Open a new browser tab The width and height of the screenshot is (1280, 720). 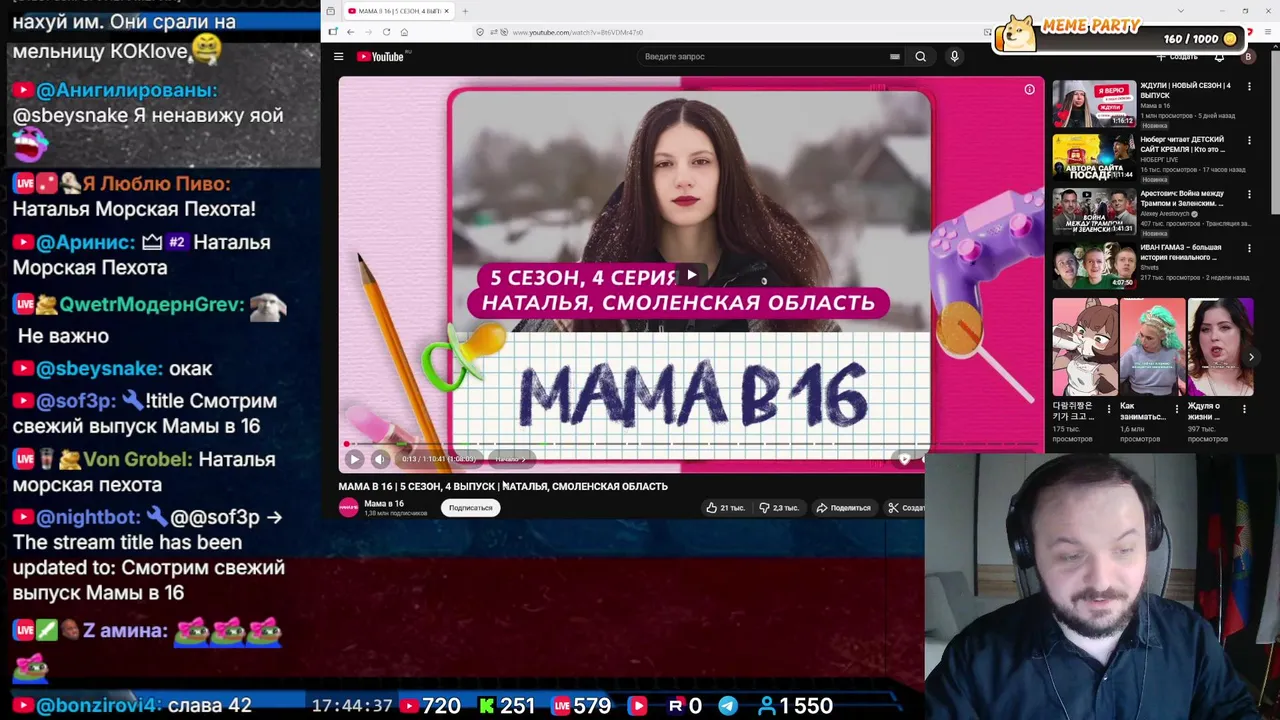[x=465, y=11]
